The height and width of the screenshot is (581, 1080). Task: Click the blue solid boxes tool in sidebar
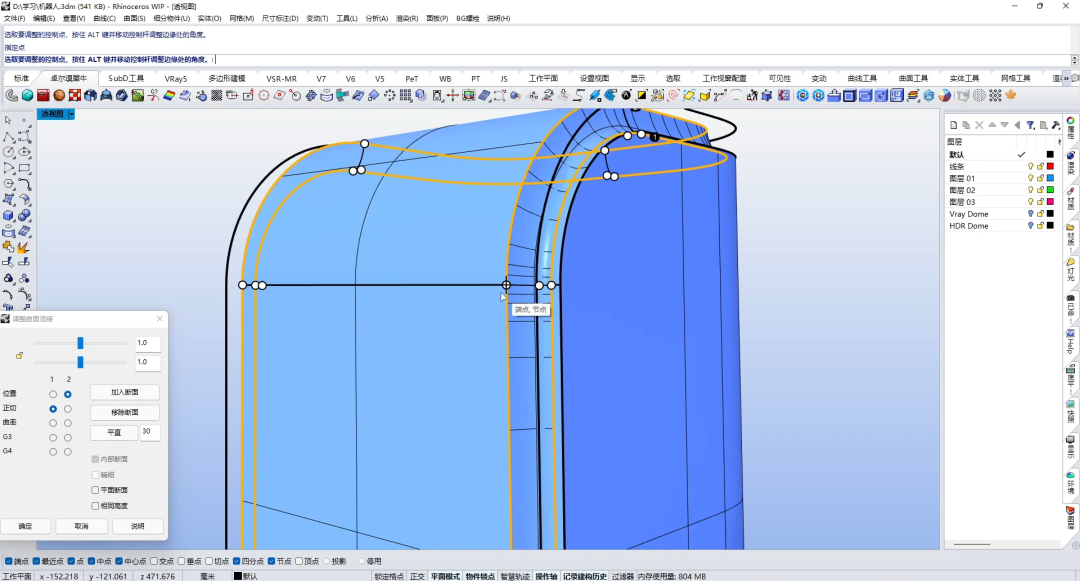[8, 216]
